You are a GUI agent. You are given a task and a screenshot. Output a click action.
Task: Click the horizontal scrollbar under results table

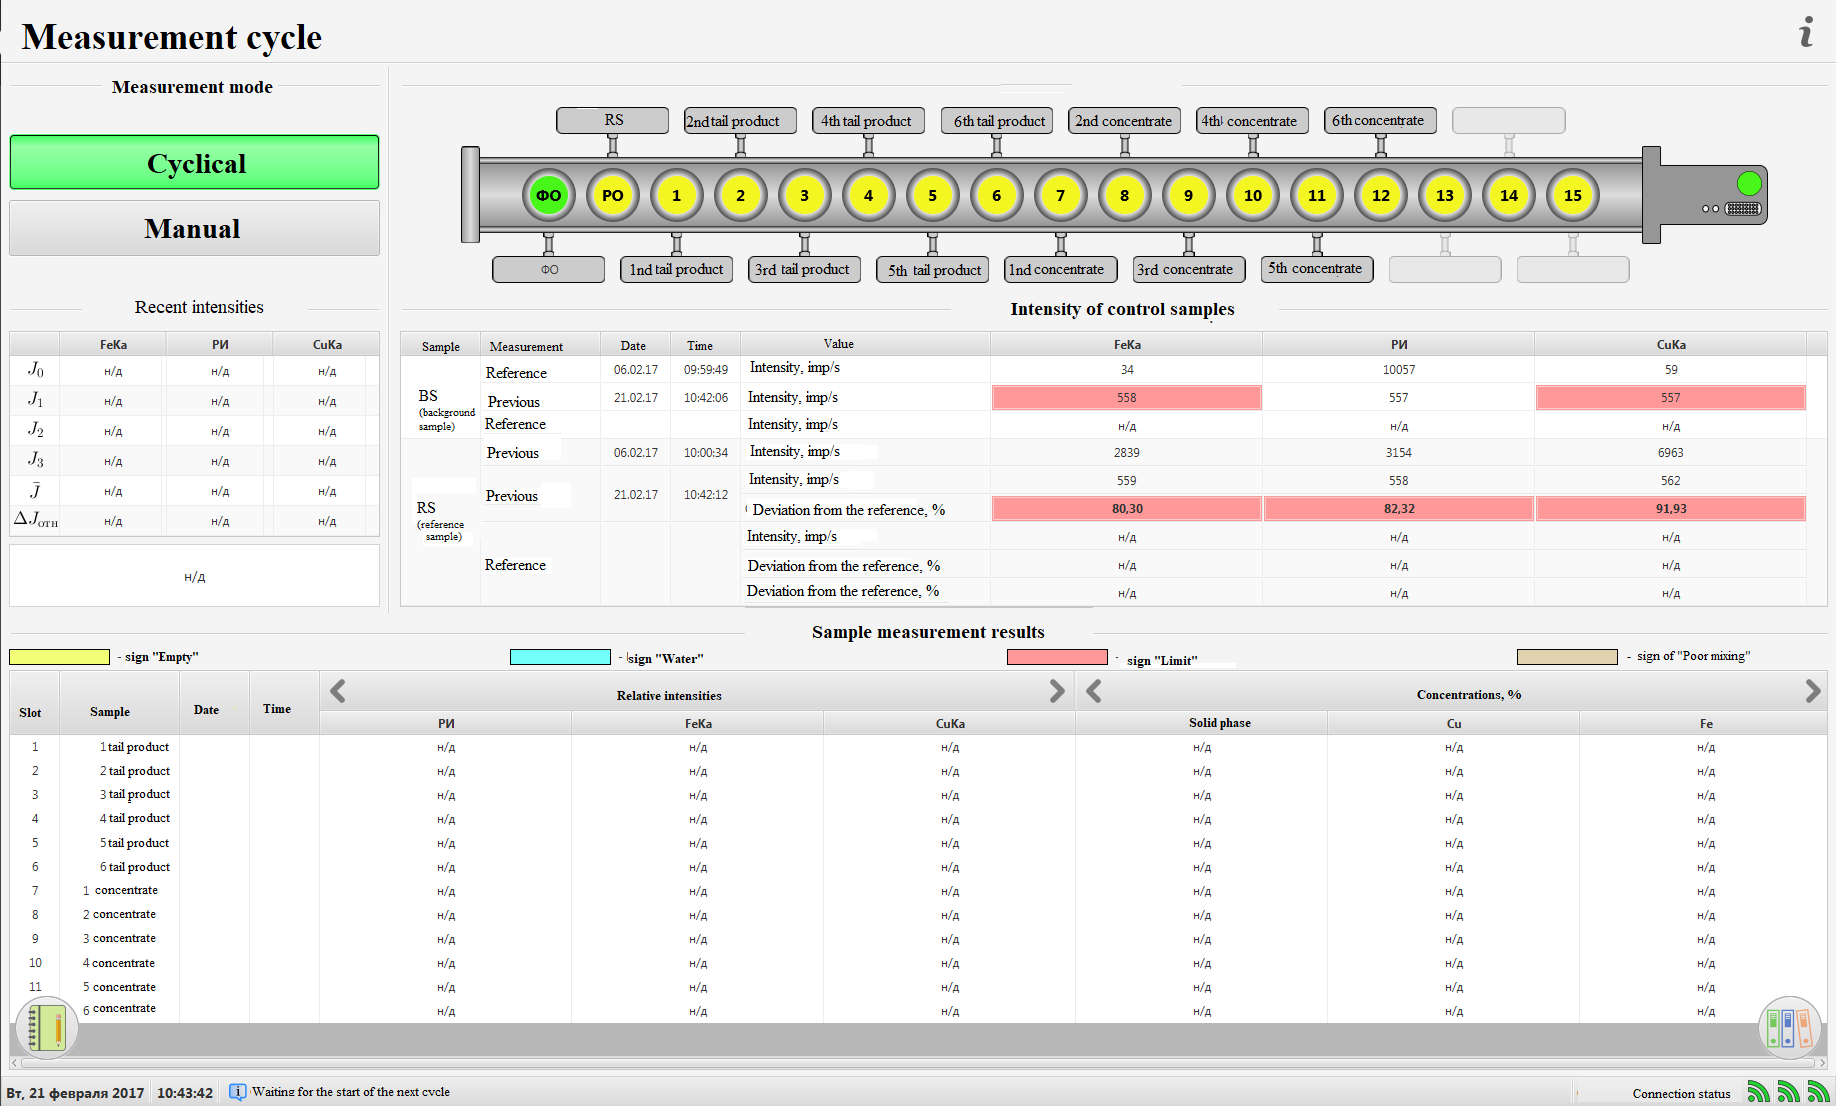(x=918, y=1063)
